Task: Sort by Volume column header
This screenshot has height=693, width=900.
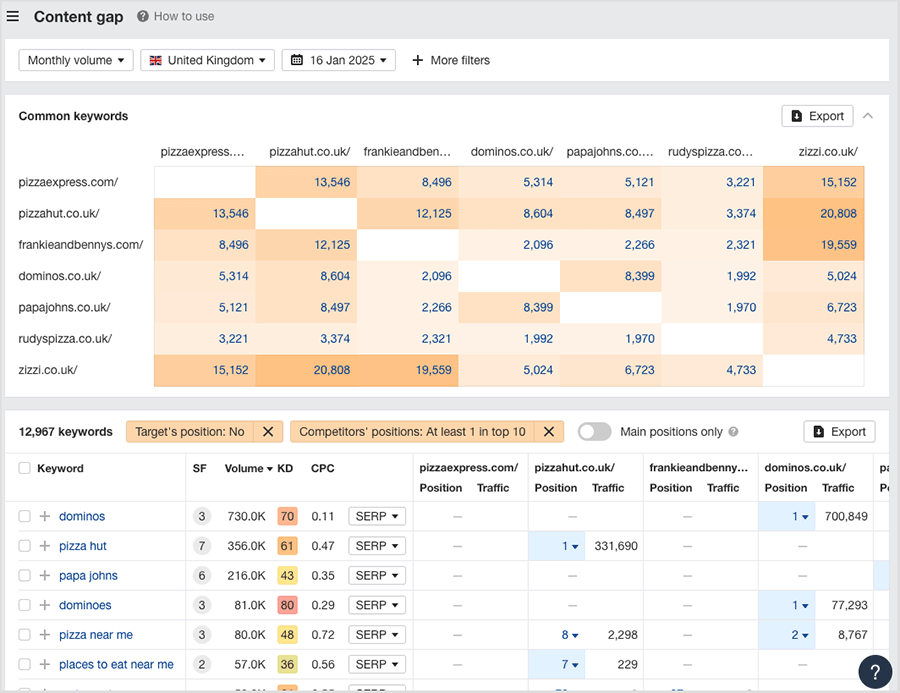Action: [249, 469]
